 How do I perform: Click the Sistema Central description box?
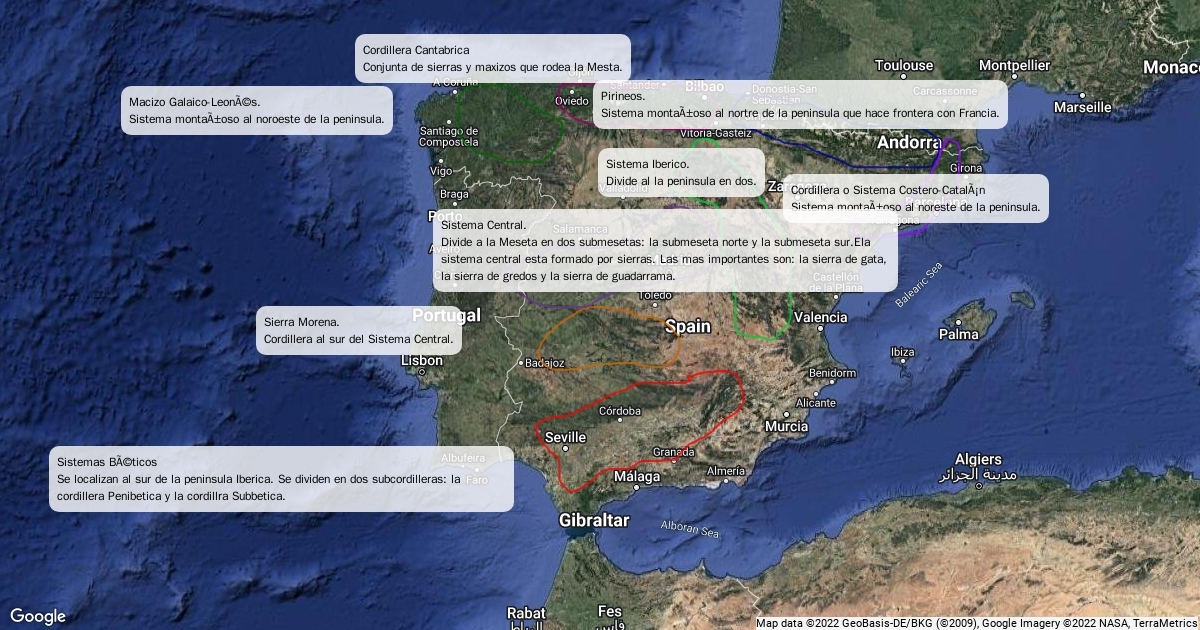(665, 250)
